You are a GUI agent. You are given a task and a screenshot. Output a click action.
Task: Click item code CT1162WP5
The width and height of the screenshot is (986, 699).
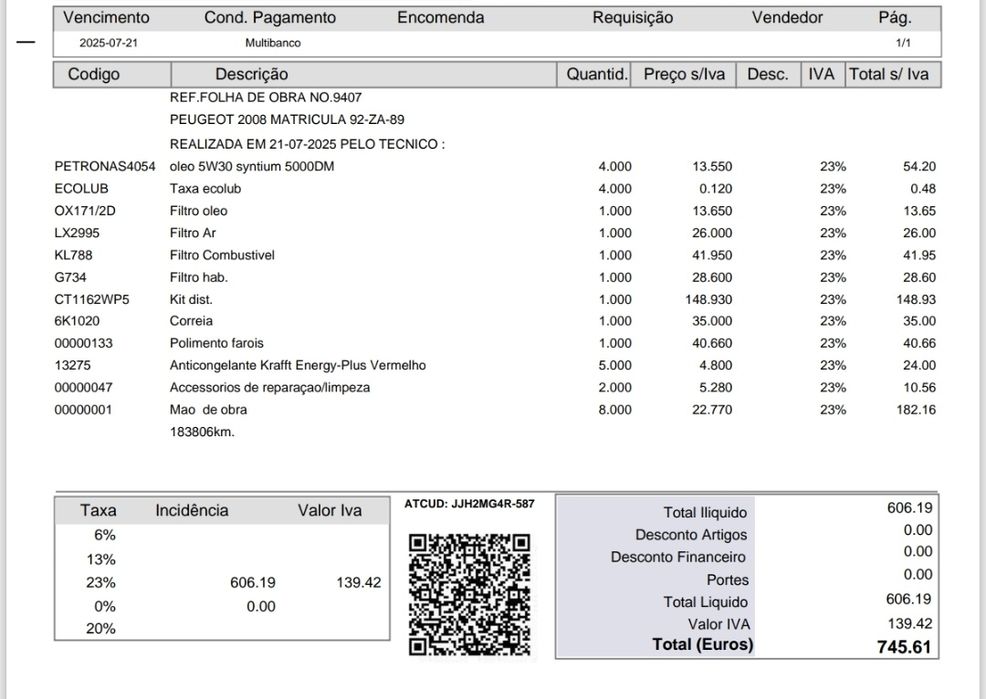click(x=92, y=299)
